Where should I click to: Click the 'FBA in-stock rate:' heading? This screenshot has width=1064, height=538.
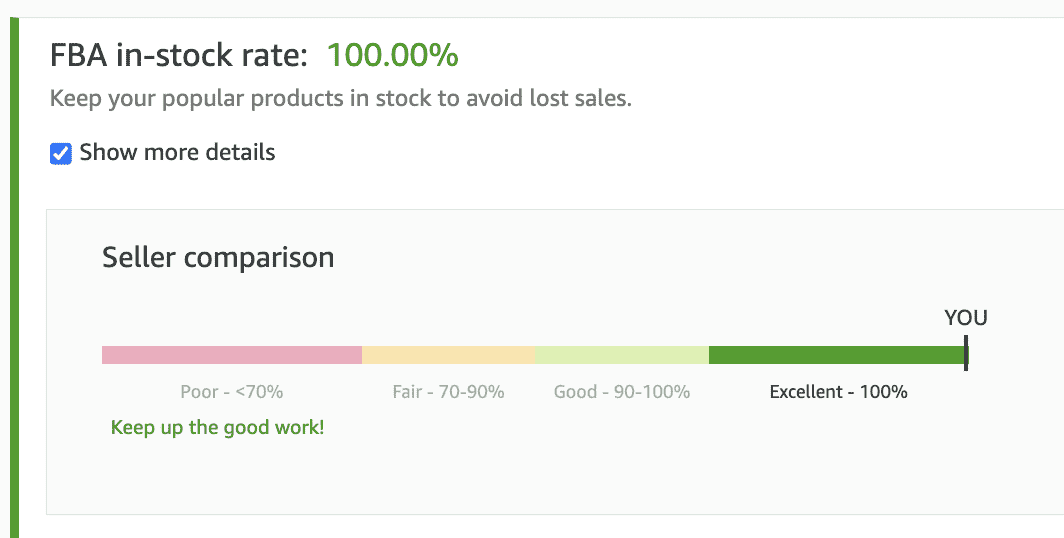tap(179, 56)
